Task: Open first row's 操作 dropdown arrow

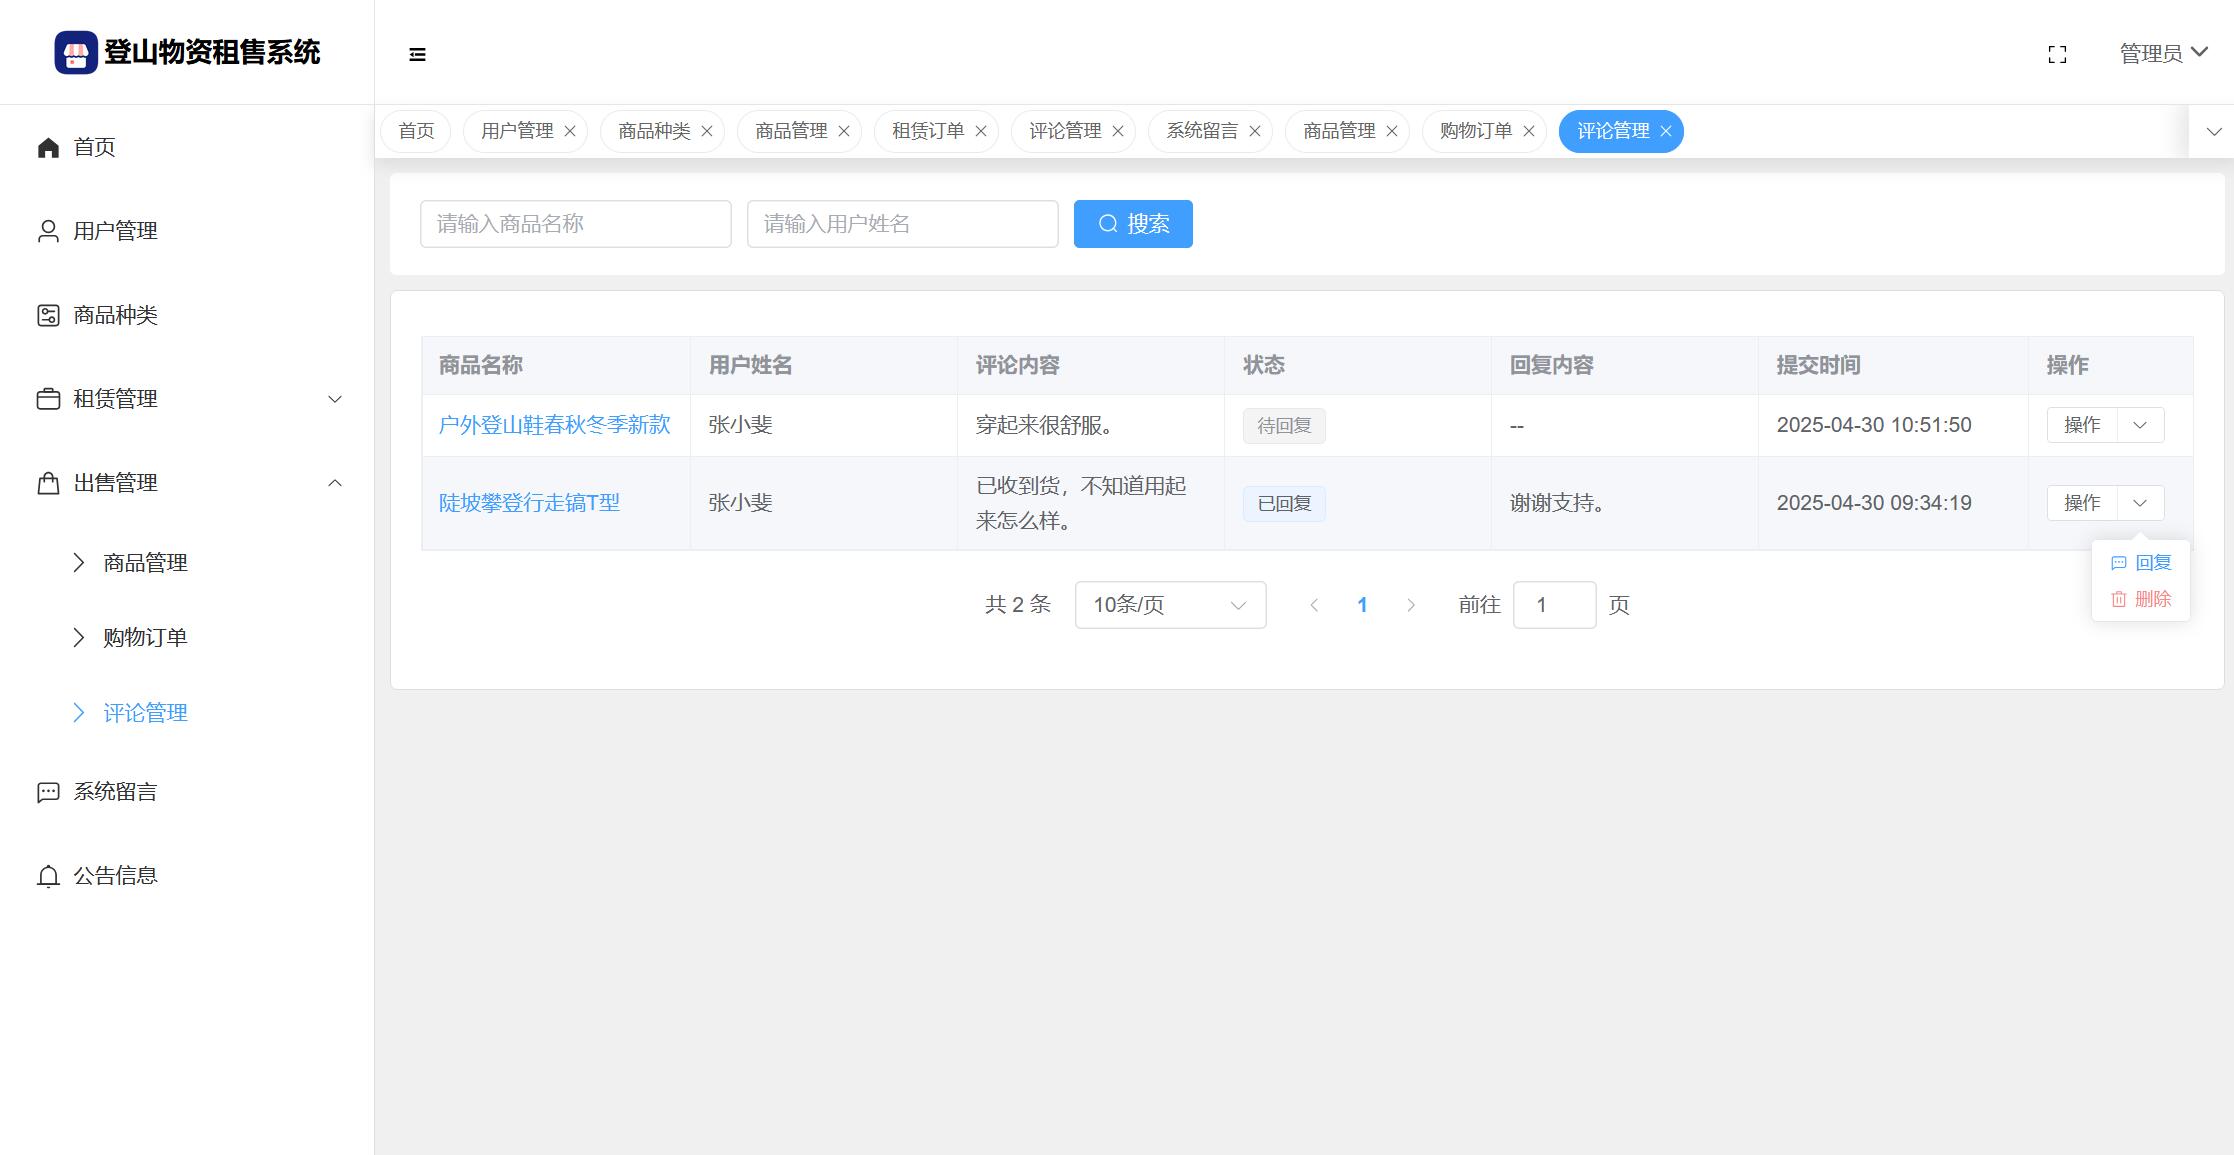Action: (2140, 425)
